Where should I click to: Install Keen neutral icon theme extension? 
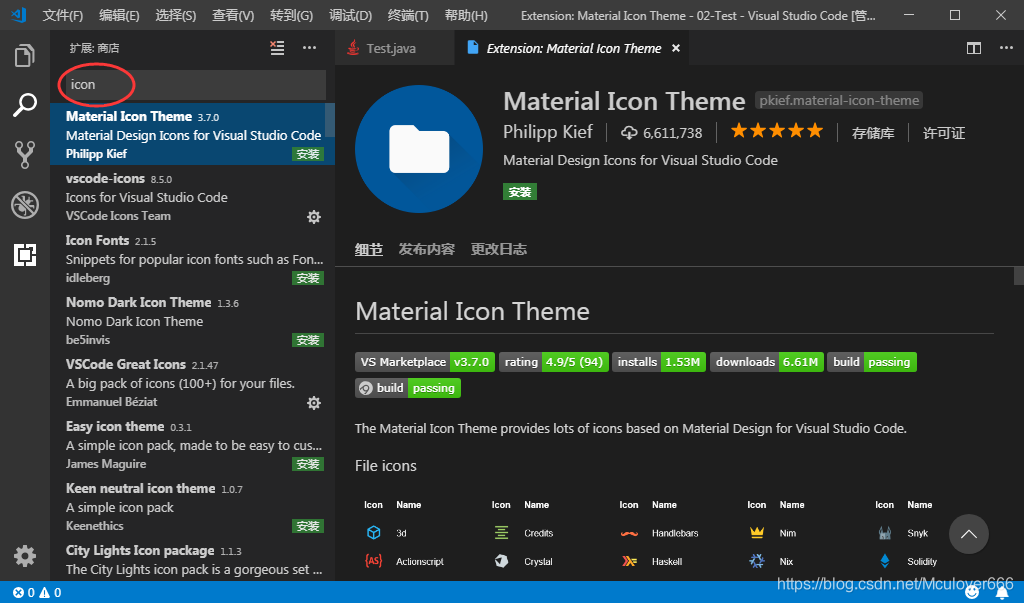[x=308, y=527]
